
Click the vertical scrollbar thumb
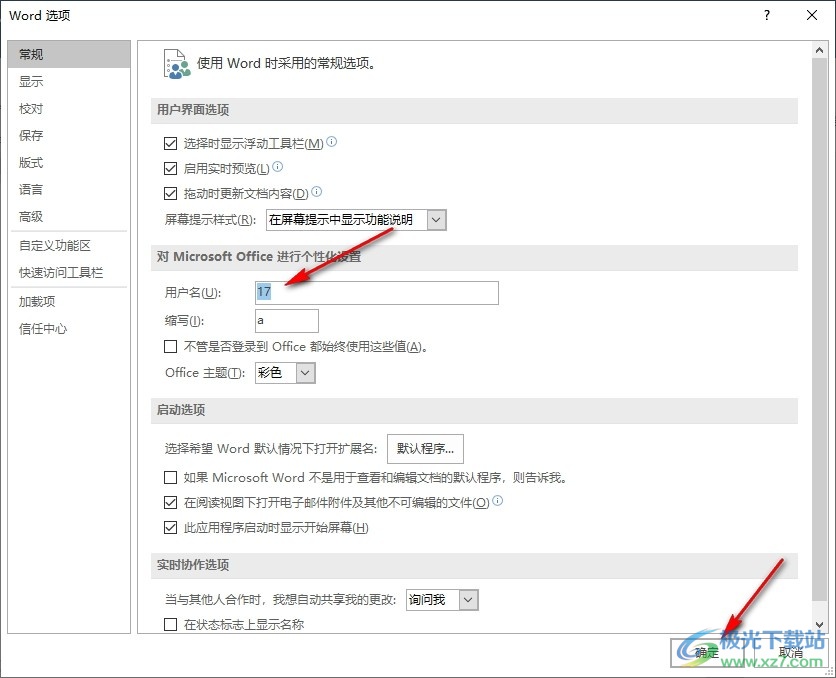tap(819, 329)
